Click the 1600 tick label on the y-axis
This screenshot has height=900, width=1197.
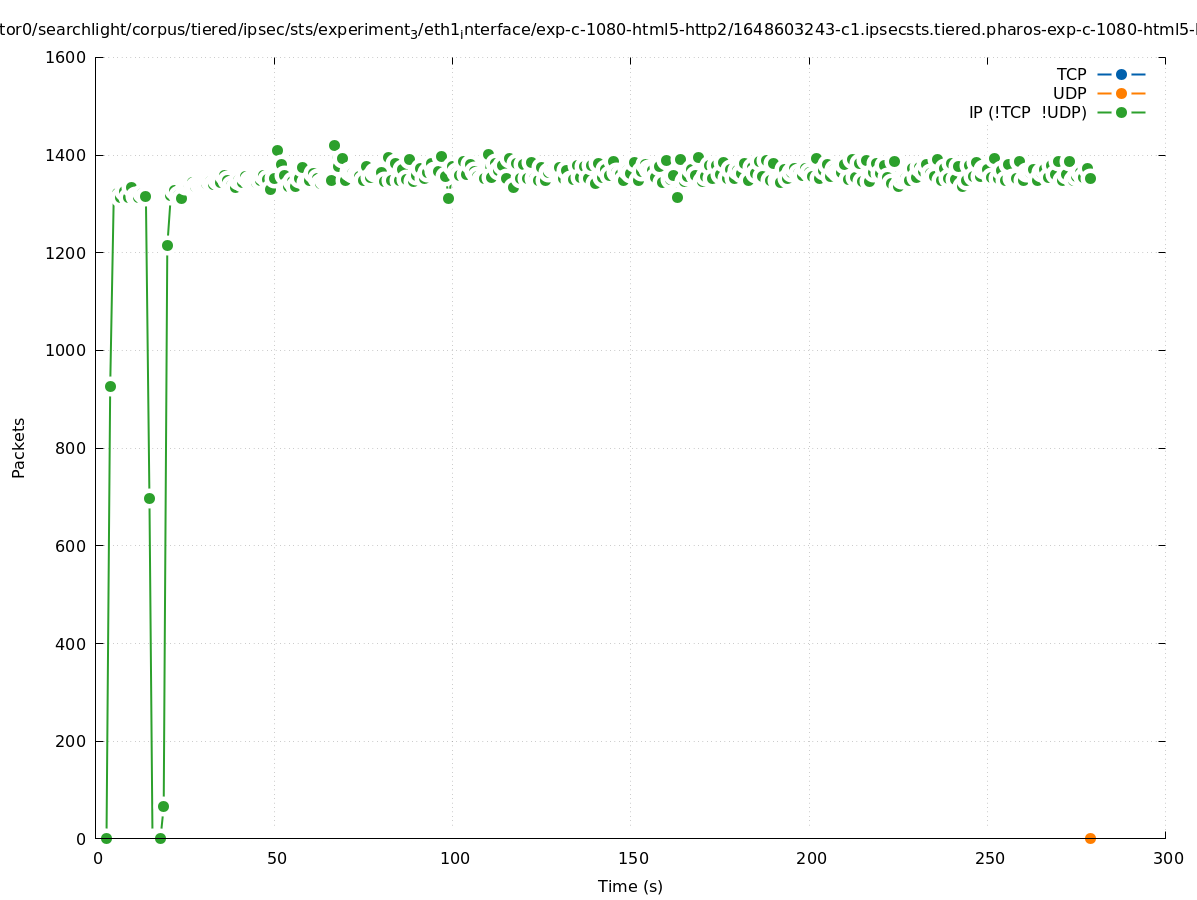coord(66,57)
